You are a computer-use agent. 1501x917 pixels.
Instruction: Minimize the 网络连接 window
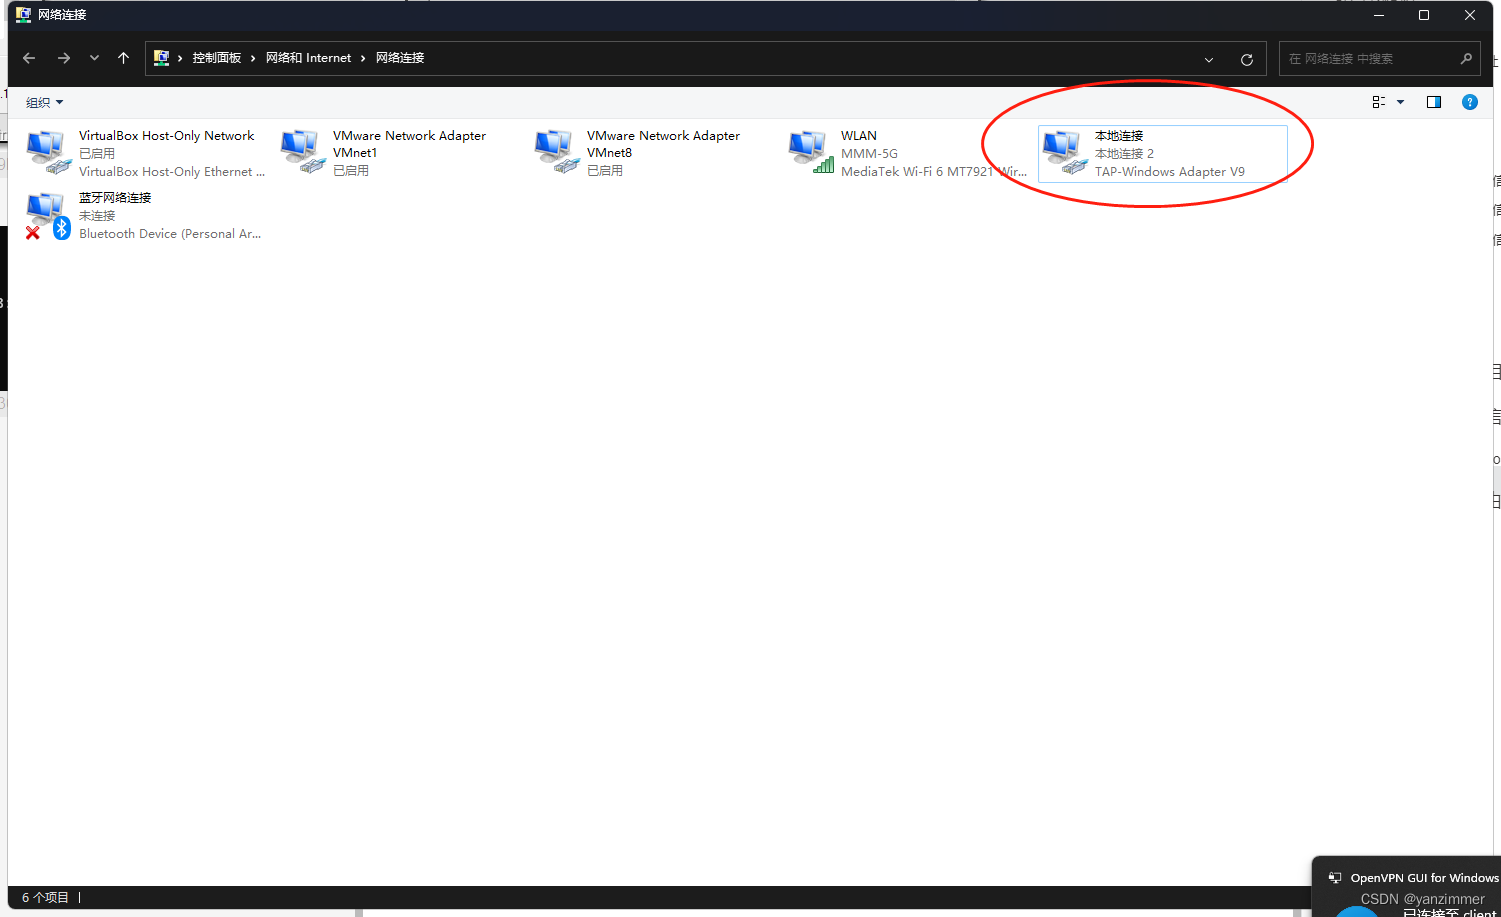tap(1379, 15)
